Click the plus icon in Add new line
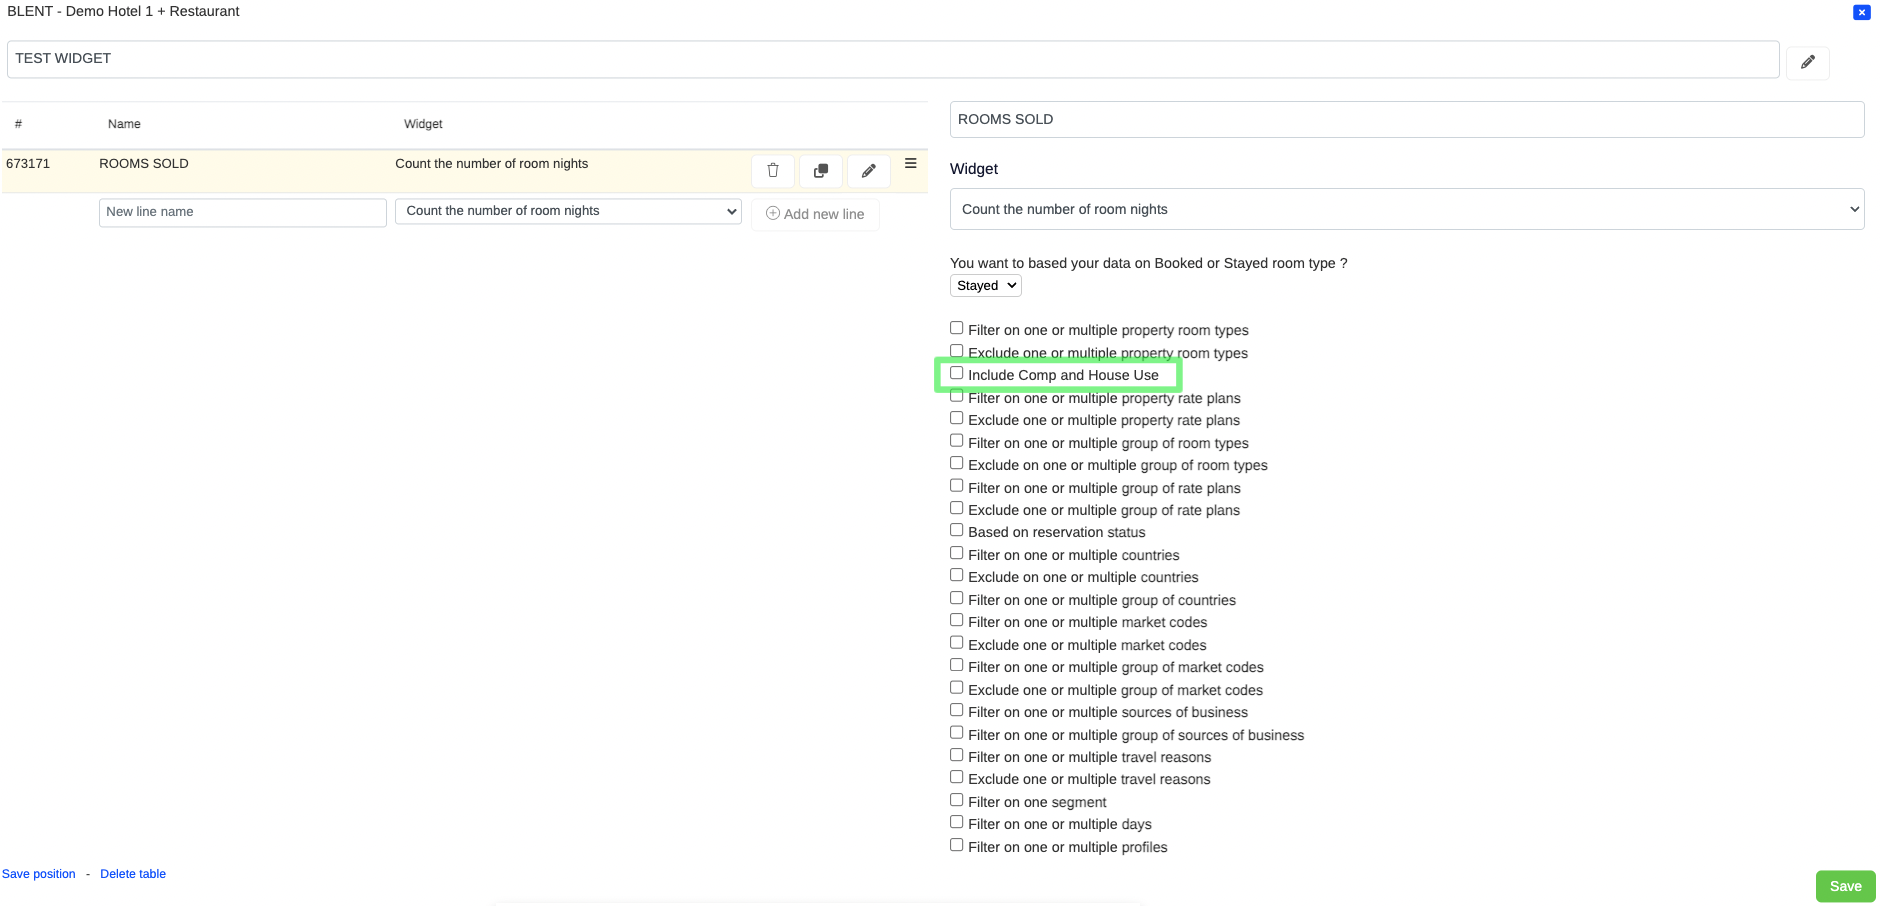The height and width of the screenshot is (906, 1880). click(773, 214)
